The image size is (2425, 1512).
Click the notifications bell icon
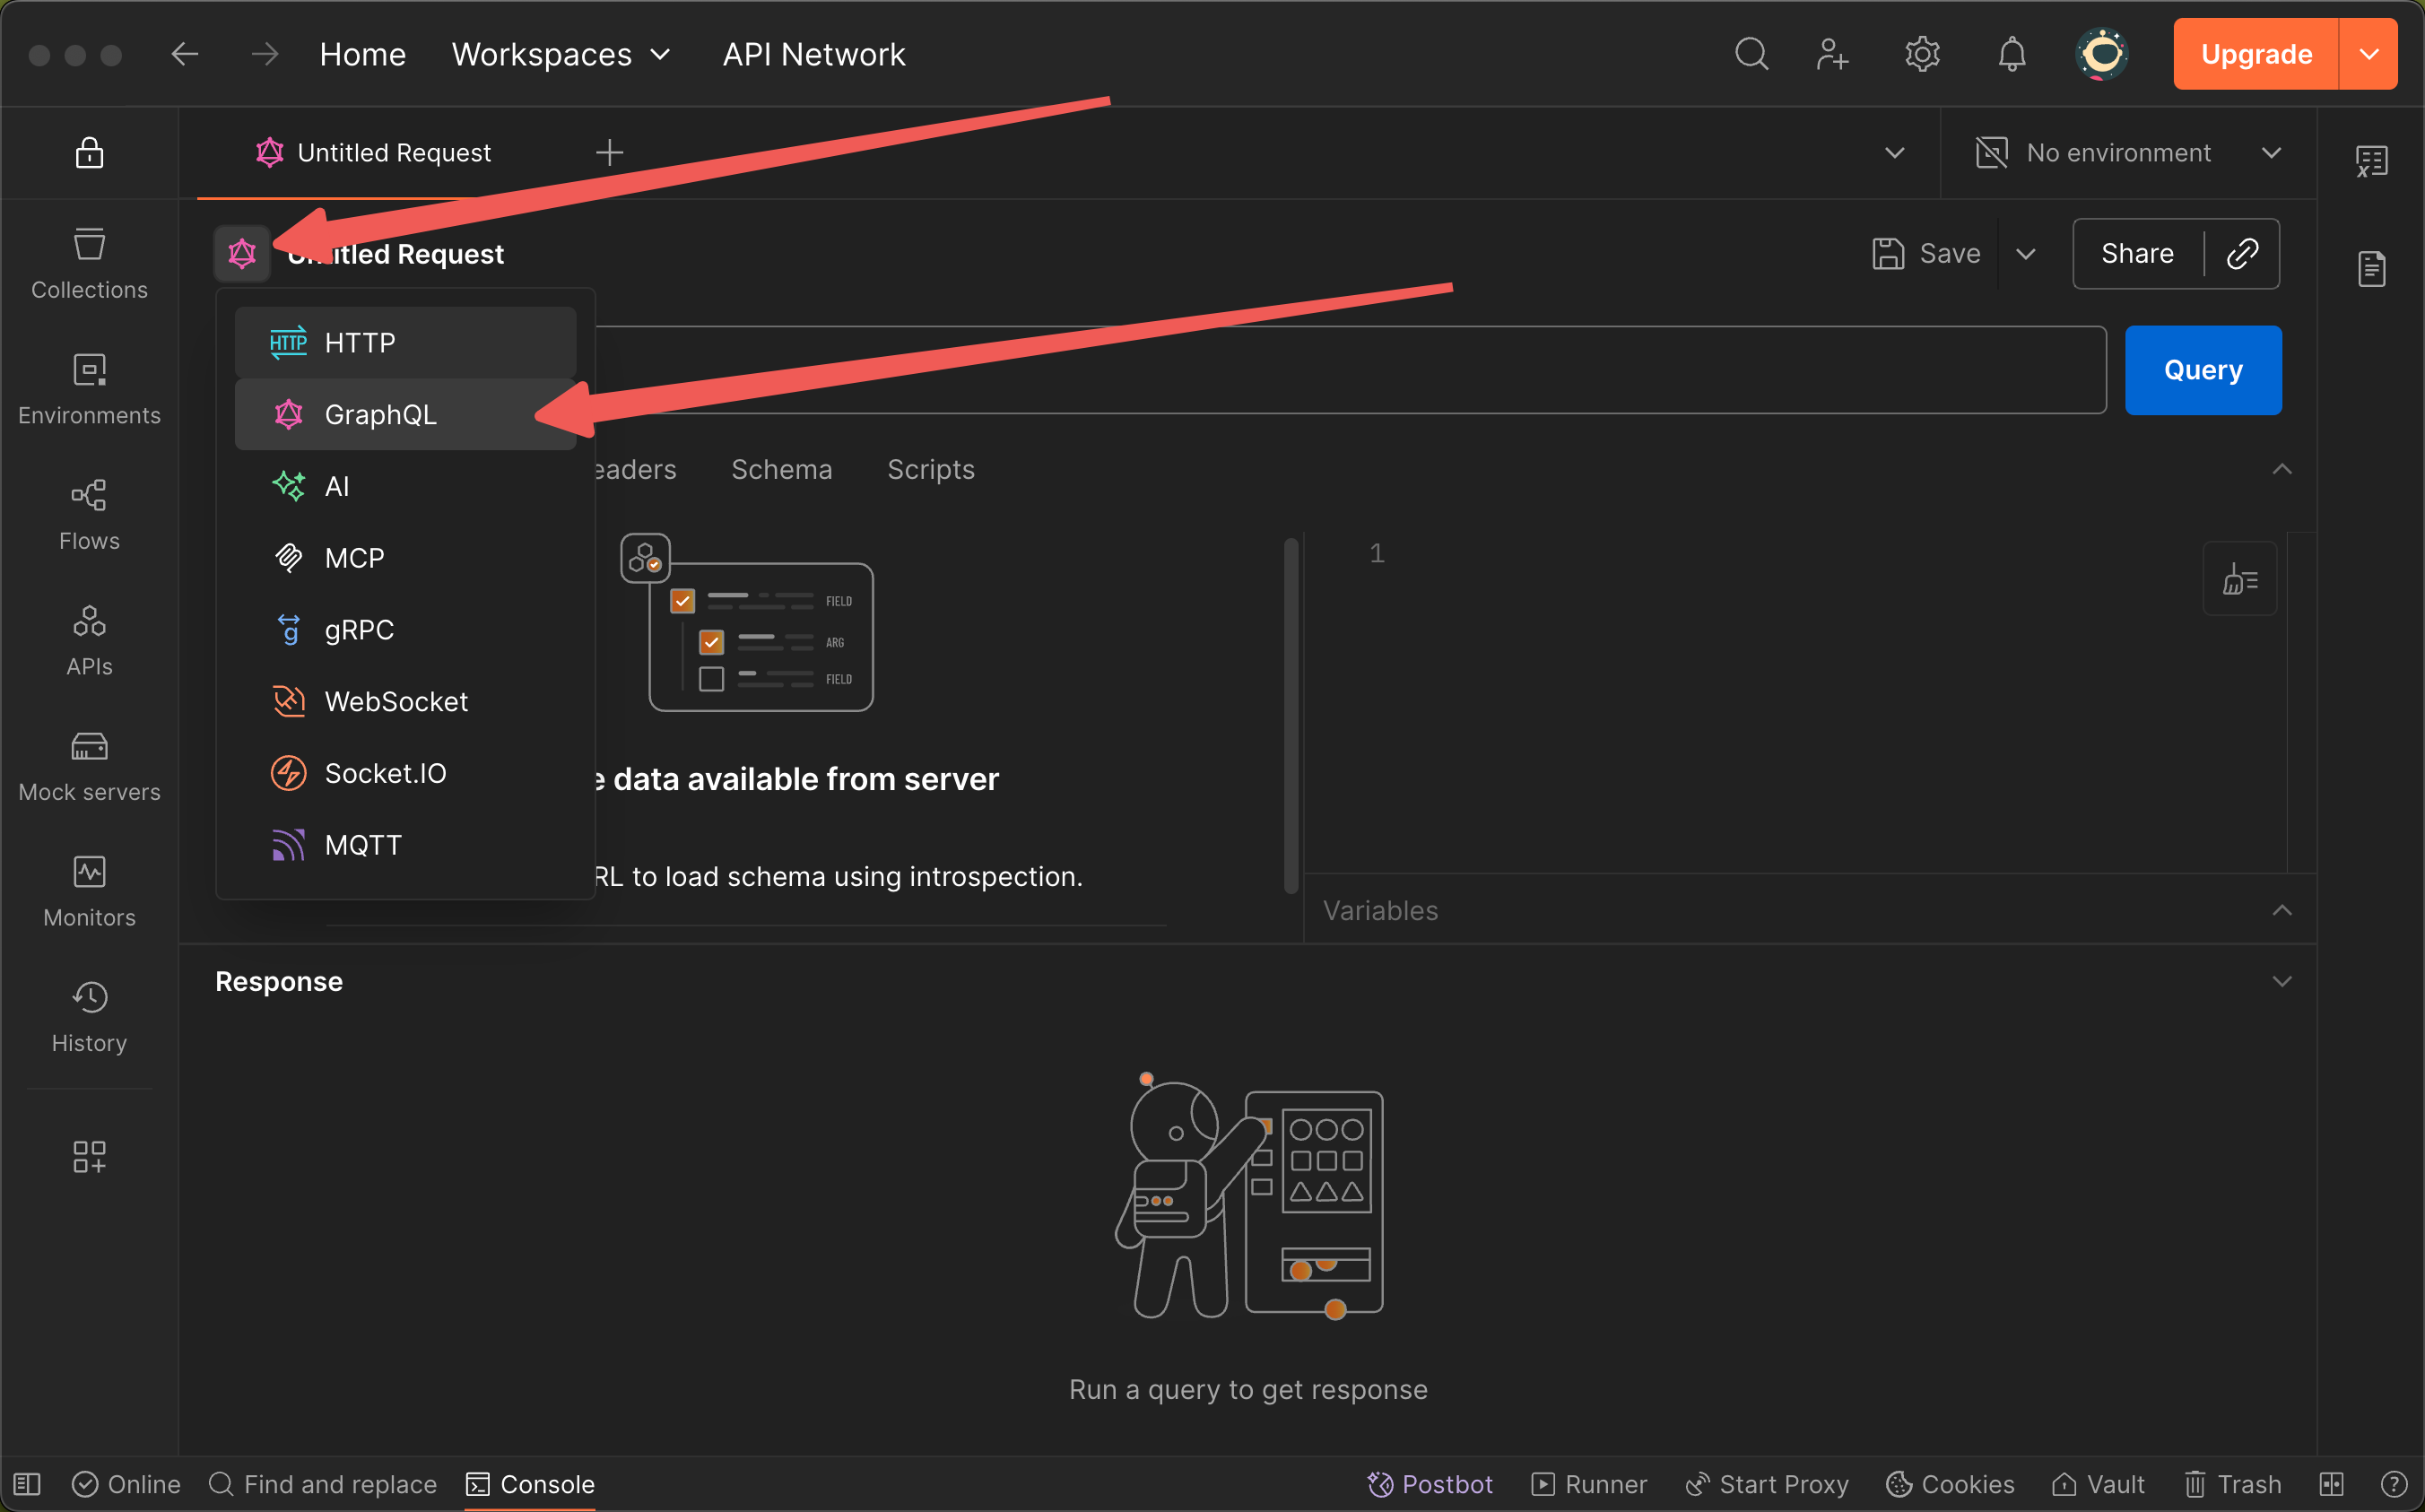coord(2011,54)
